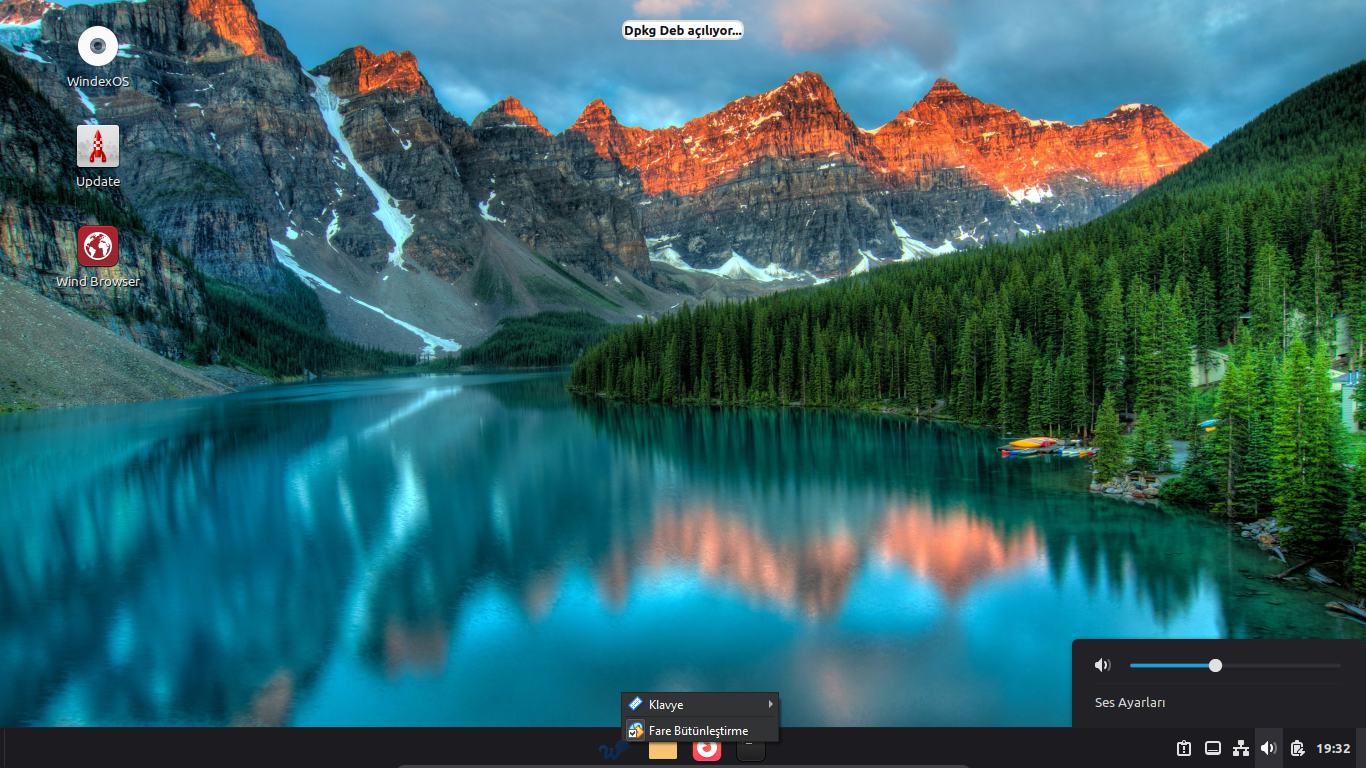Open the Klavye submenu entry

click(700, 705)
